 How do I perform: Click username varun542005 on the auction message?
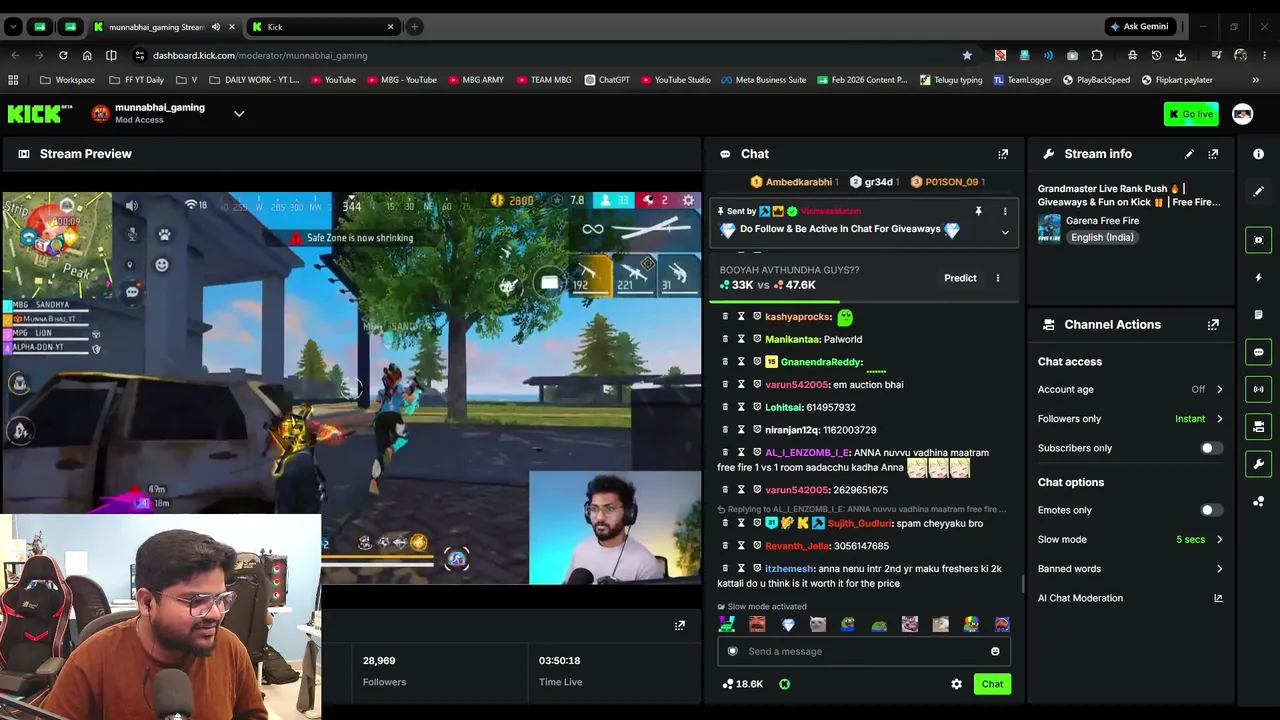click(797, 385)
